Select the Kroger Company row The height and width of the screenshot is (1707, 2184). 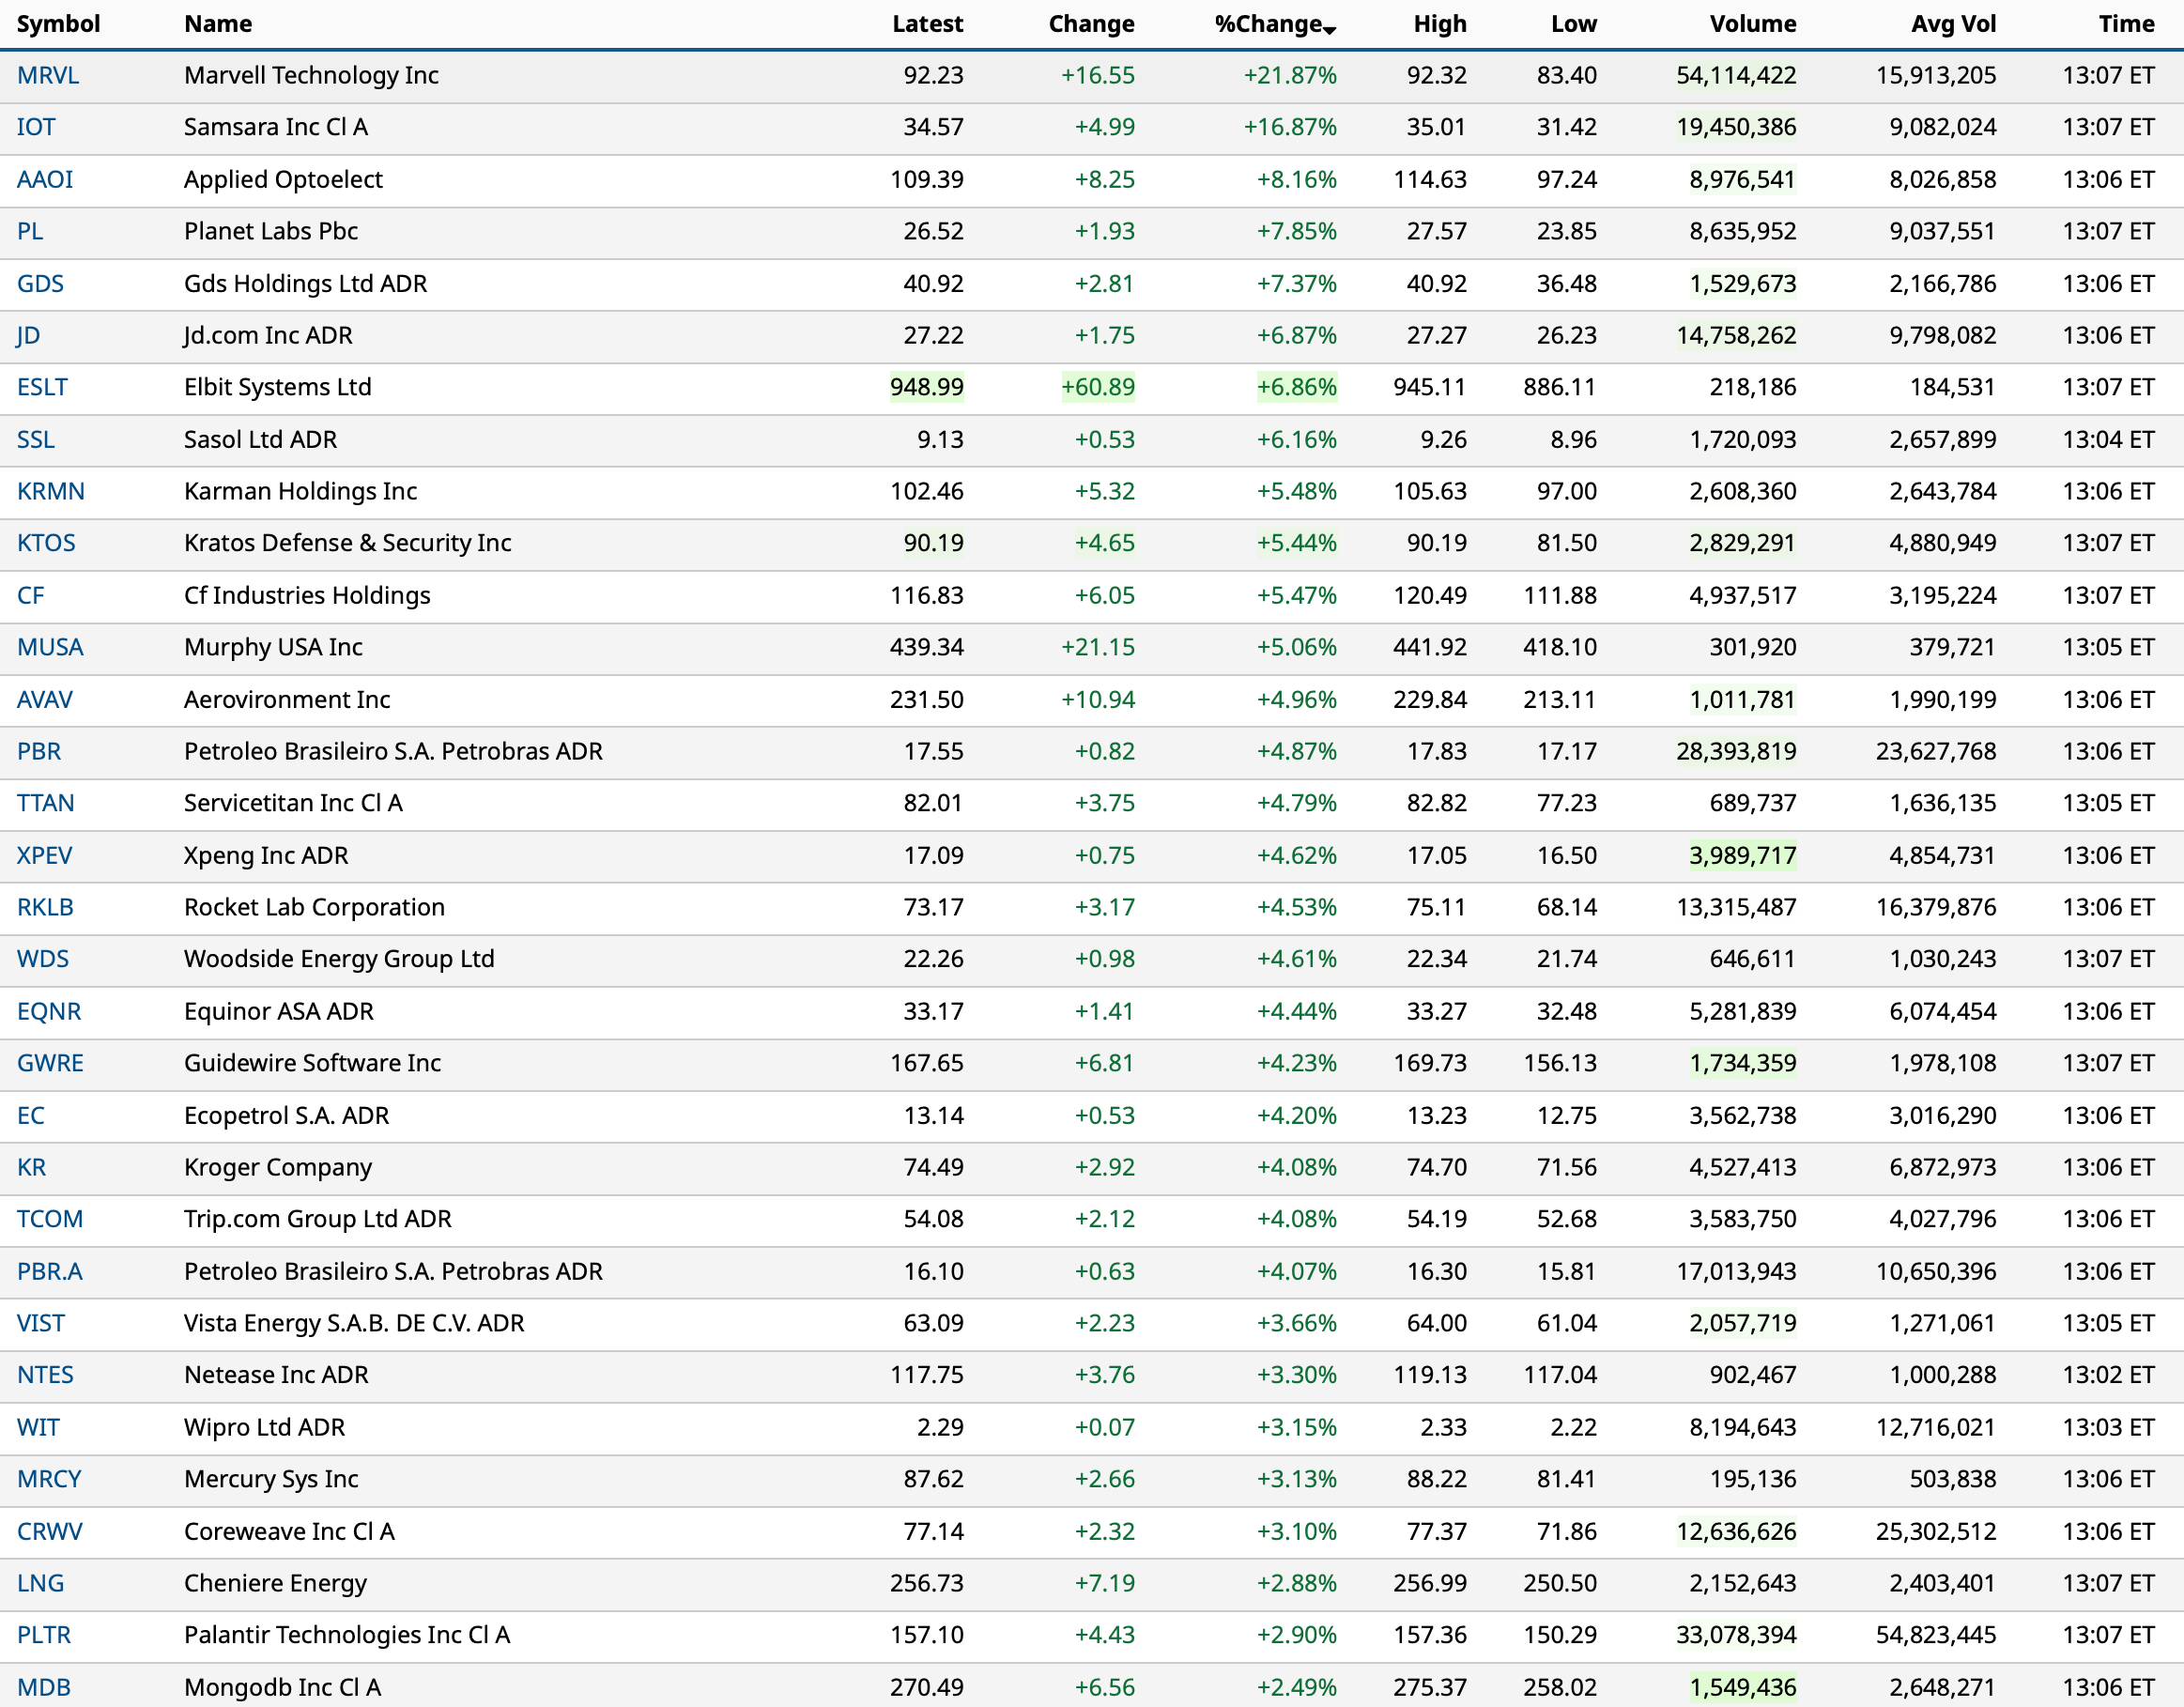pyautogui.click(x=277, y=1167)
